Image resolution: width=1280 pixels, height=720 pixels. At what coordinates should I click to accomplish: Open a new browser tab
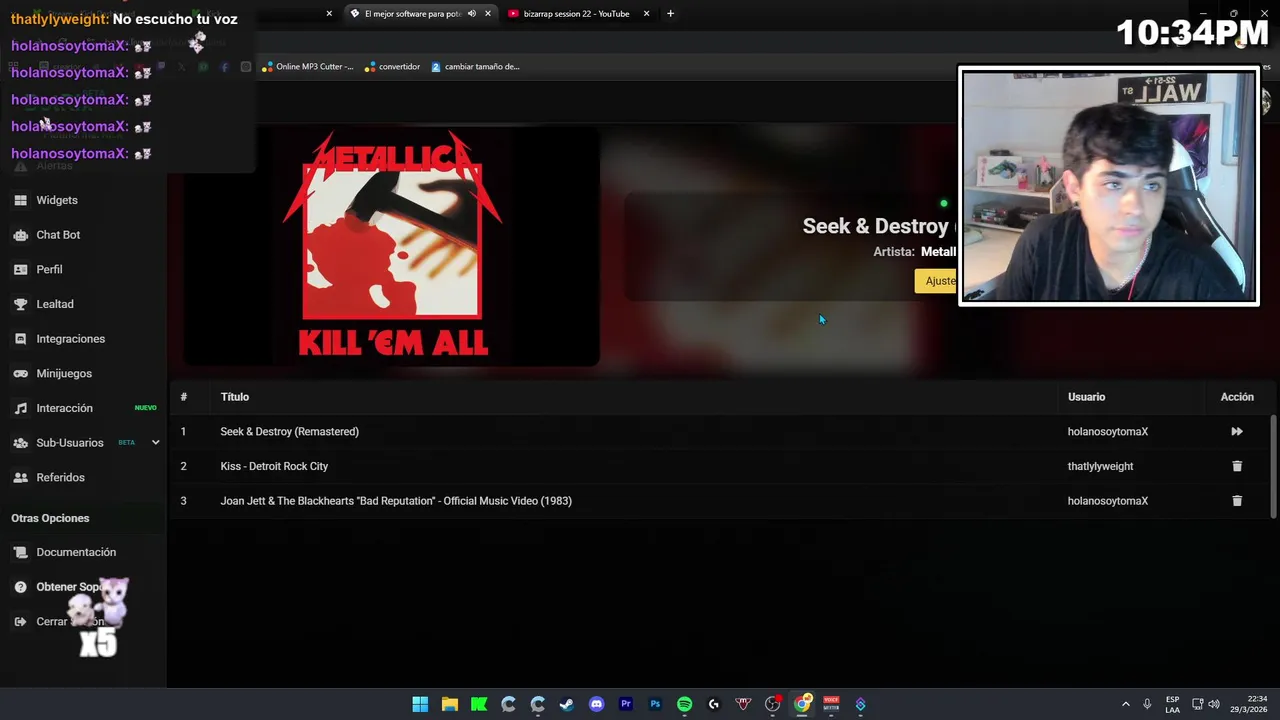tap(670, 14)
